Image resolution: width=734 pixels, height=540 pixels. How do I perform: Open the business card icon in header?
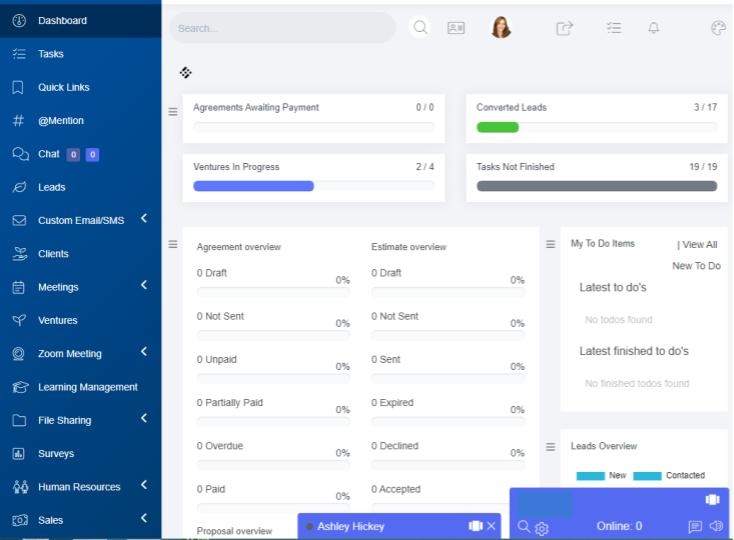[455, 28]
